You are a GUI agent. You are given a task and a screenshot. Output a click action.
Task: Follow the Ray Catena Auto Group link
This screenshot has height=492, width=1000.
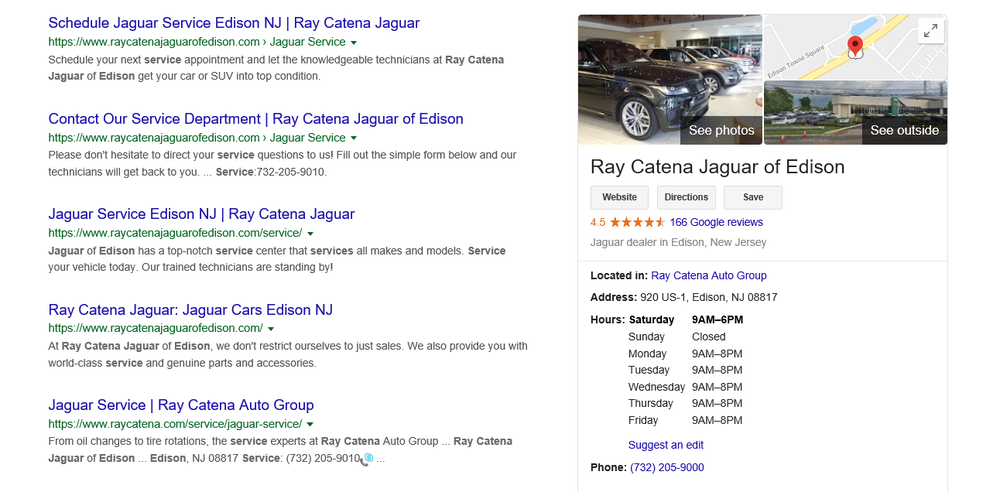pyautogui.click(x=708, y=275)
